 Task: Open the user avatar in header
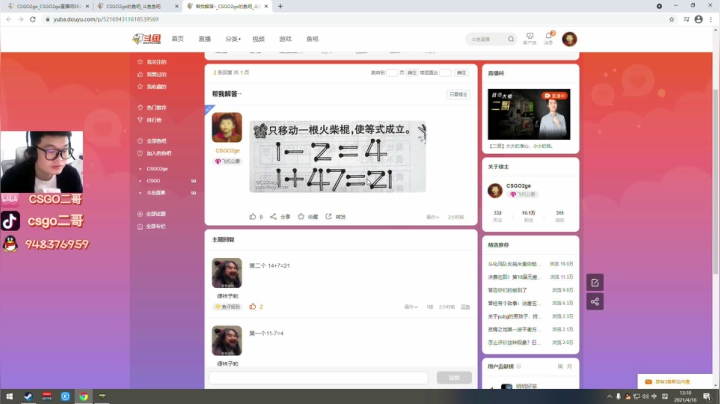[x=569, y=39]
